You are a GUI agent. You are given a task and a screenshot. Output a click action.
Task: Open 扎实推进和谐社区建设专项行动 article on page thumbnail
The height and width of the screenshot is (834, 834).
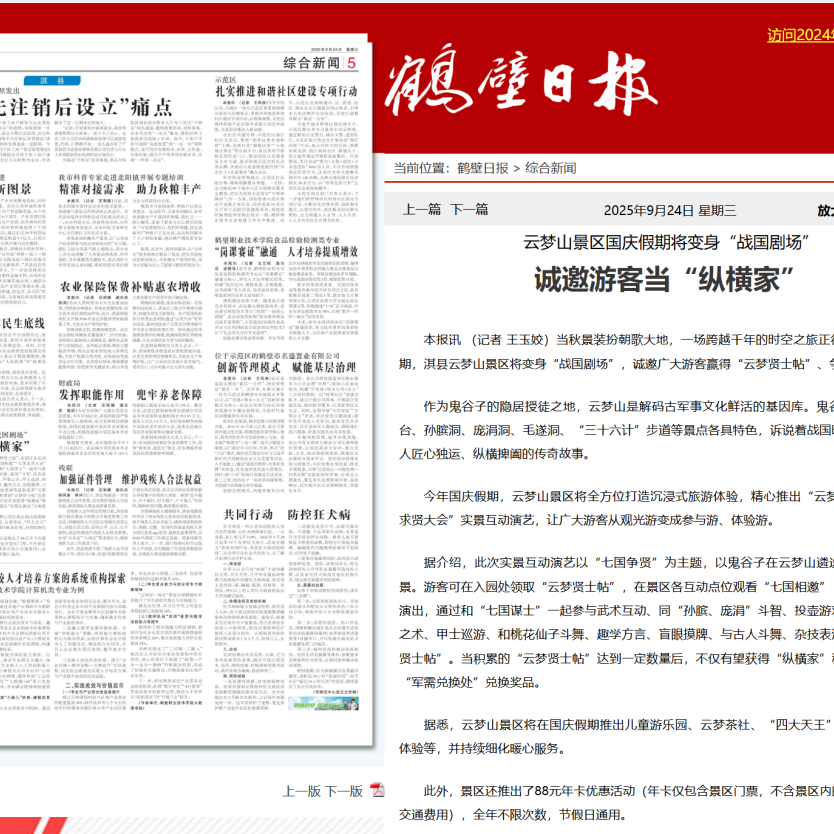(286, 91)
